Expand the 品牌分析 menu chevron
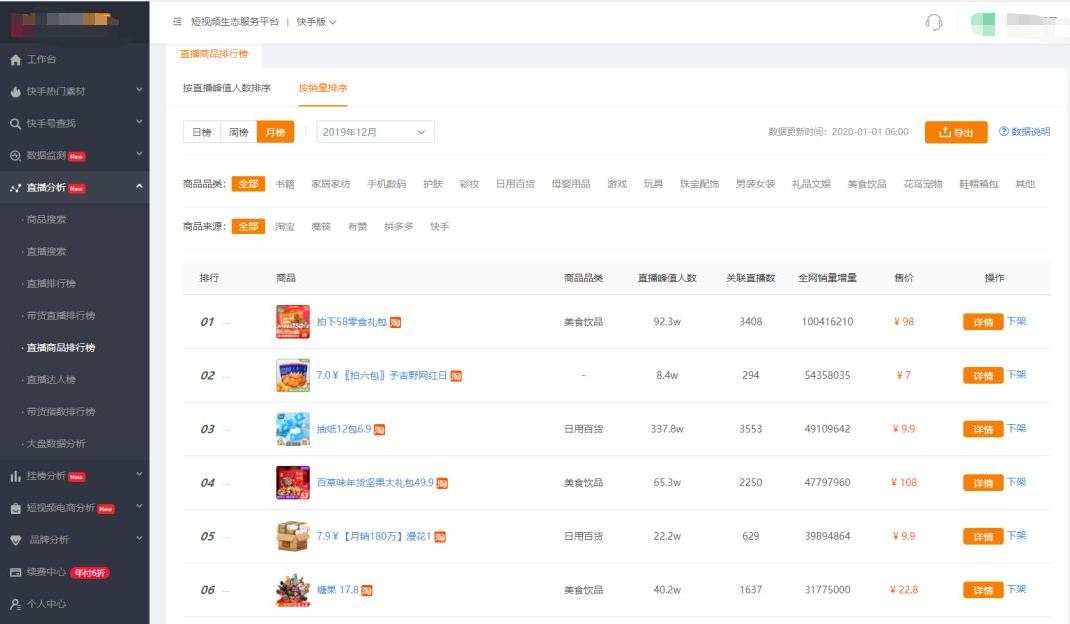 [x=139, y=538]
